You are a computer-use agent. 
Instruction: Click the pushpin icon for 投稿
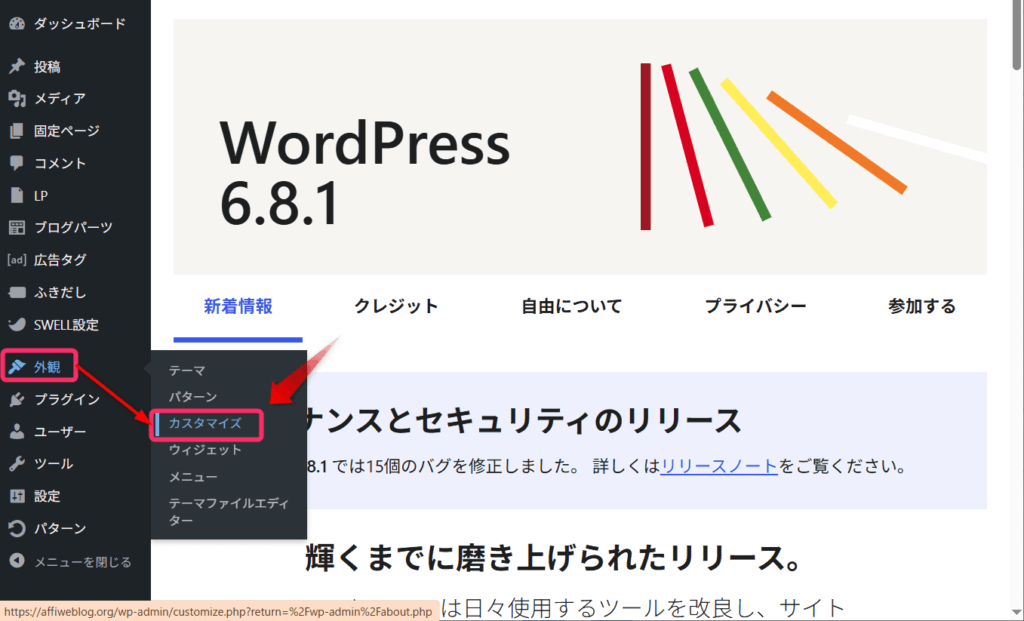click(16, 67)
